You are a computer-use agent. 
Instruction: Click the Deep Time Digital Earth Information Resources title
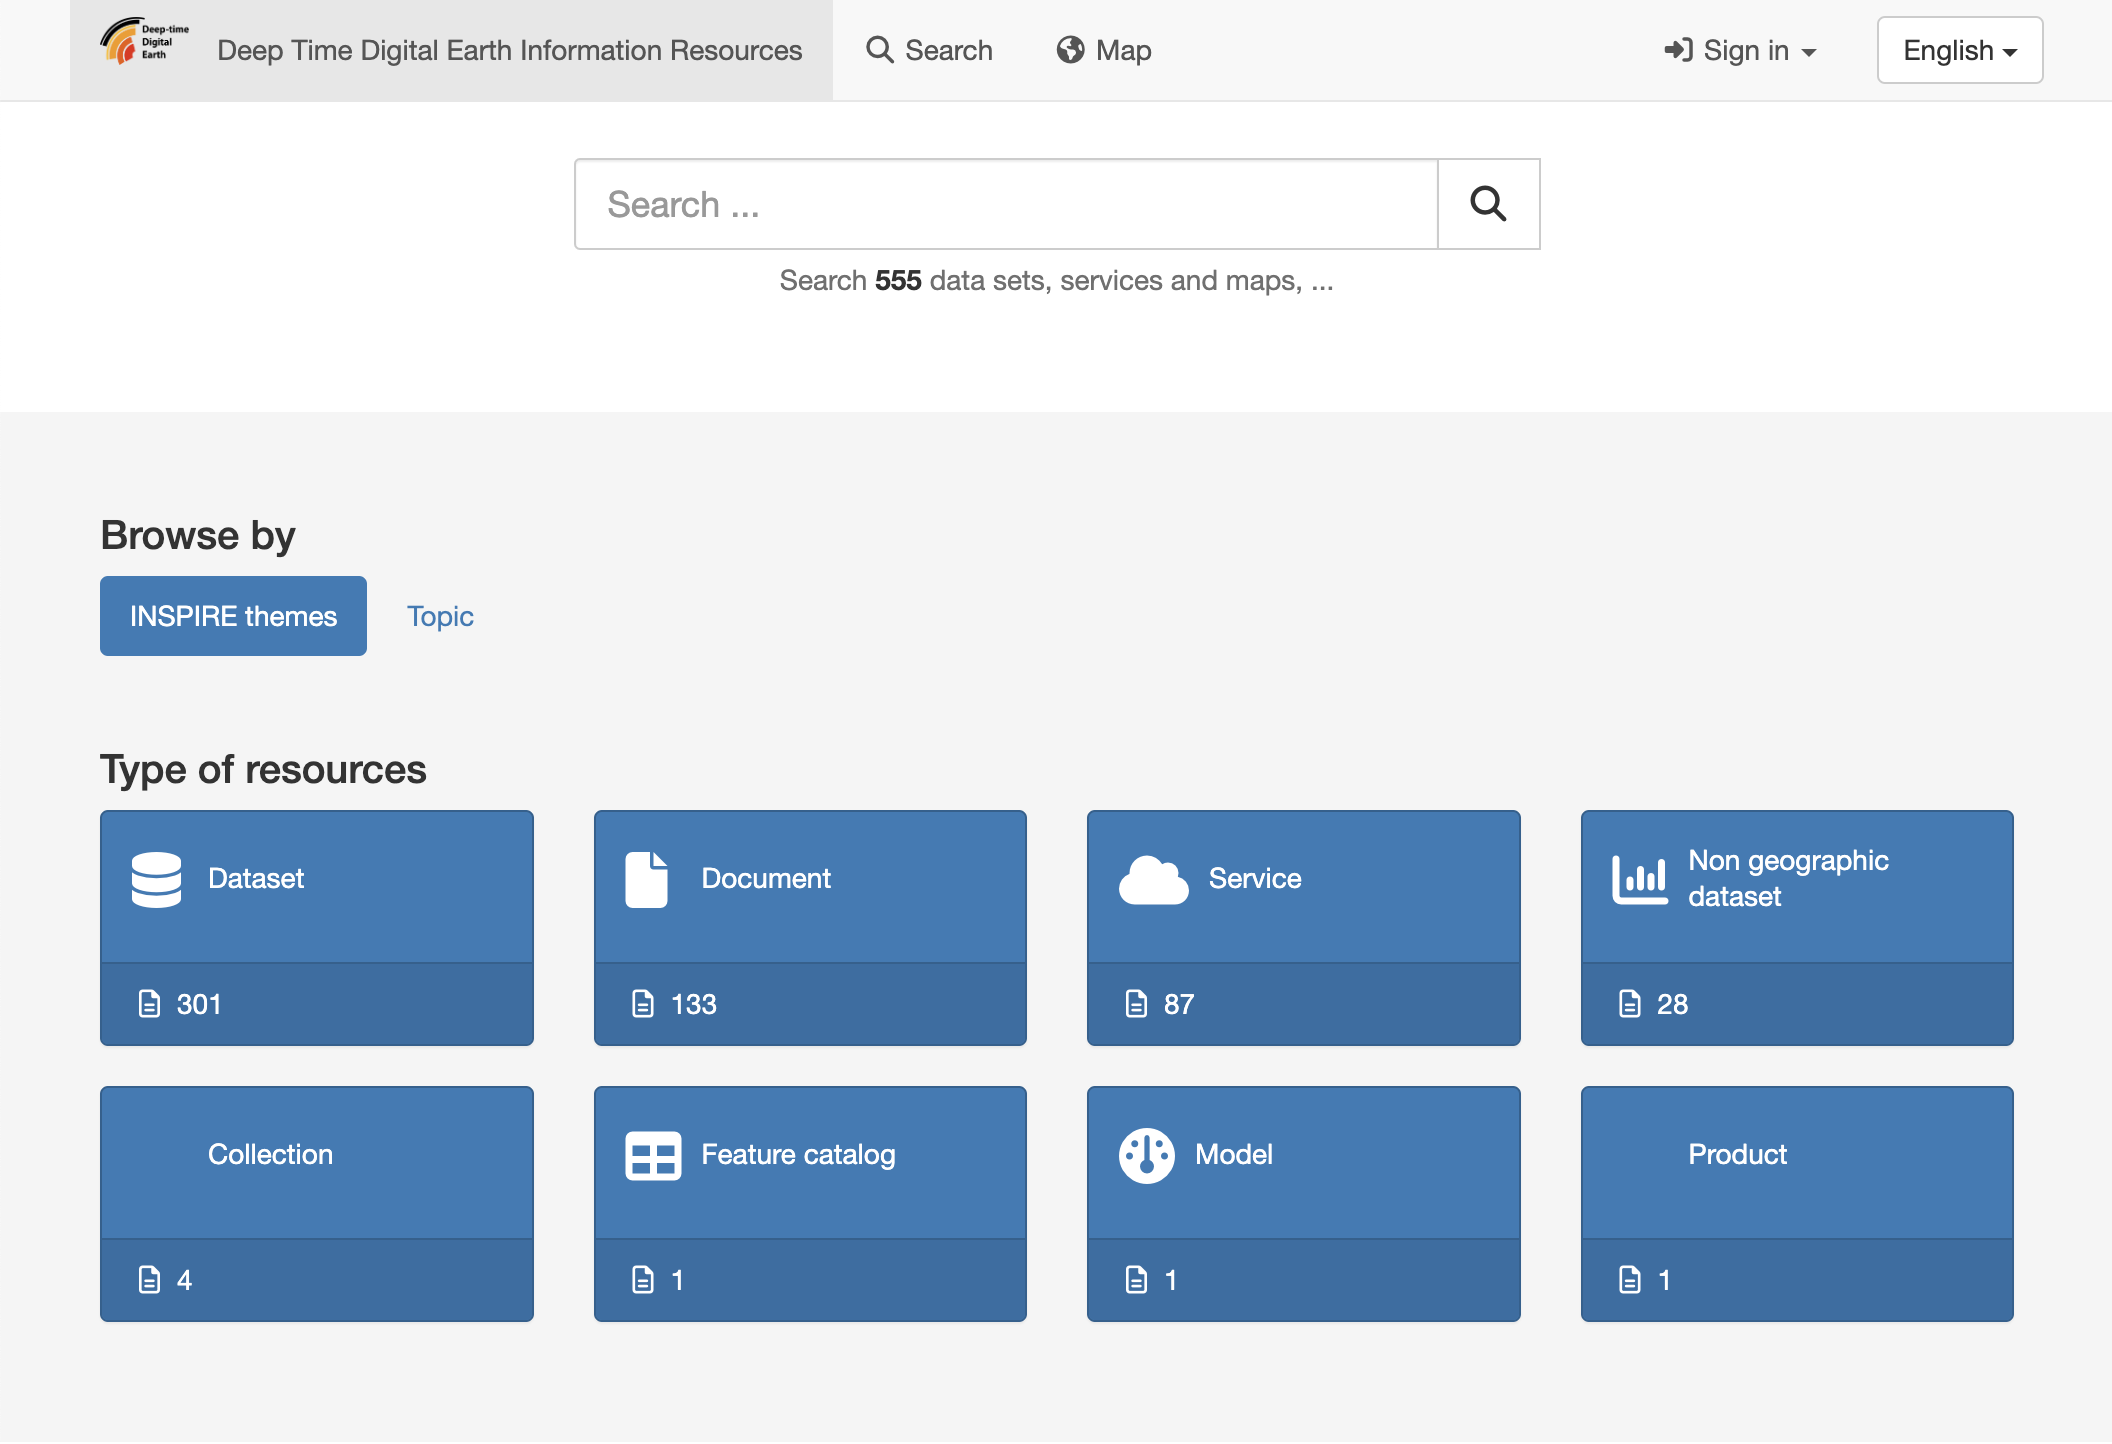tap(509, 50)
